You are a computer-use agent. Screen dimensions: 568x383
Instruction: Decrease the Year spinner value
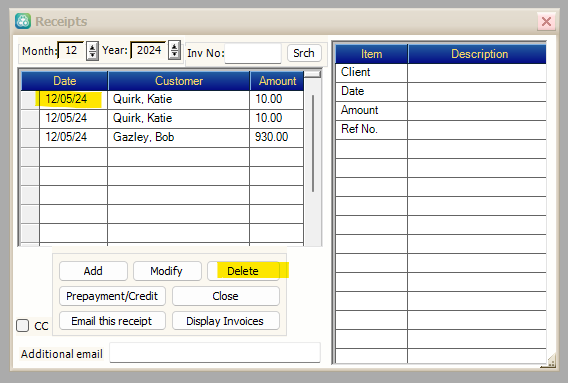pyautogui.click(x=175, y=54)
